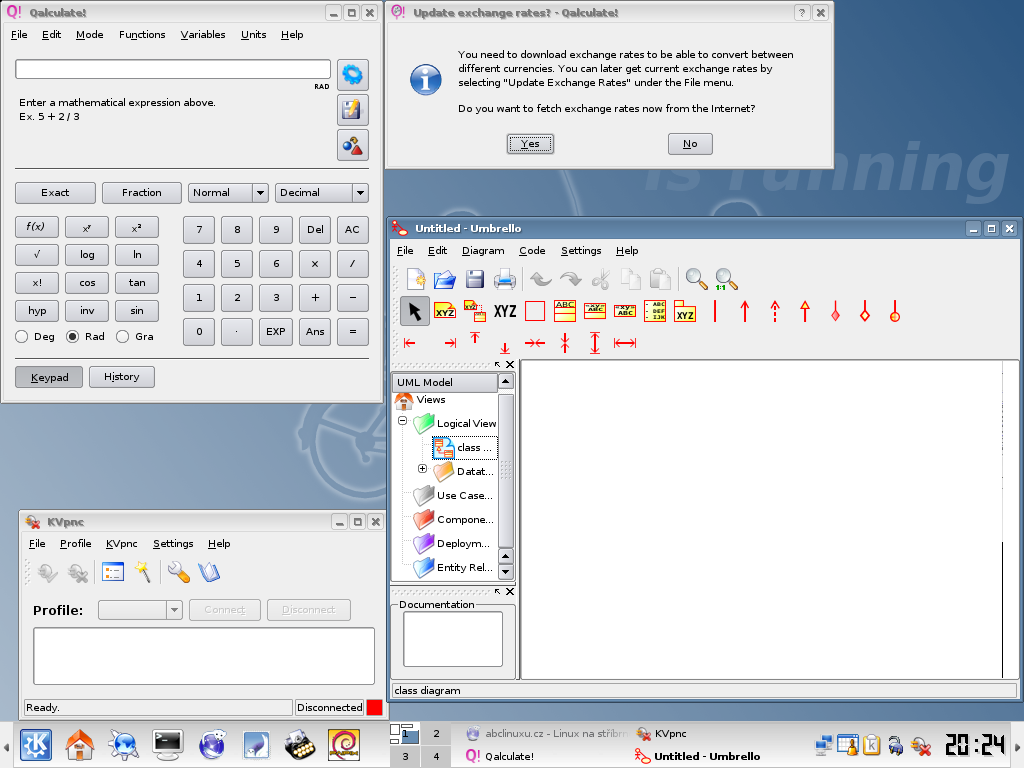This screenshot has width=1024, height=768.
Task: Open KVpnc wrench settings icon
Action: pos(178,573)
